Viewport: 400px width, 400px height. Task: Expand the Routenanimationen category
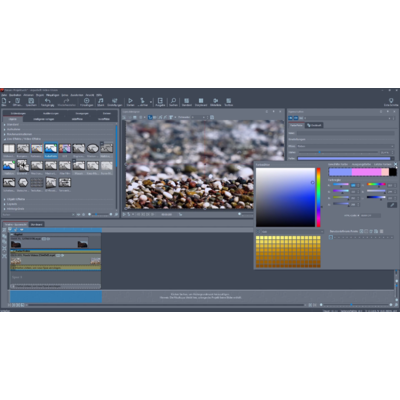pyautogui.click(x=19, y=134)
